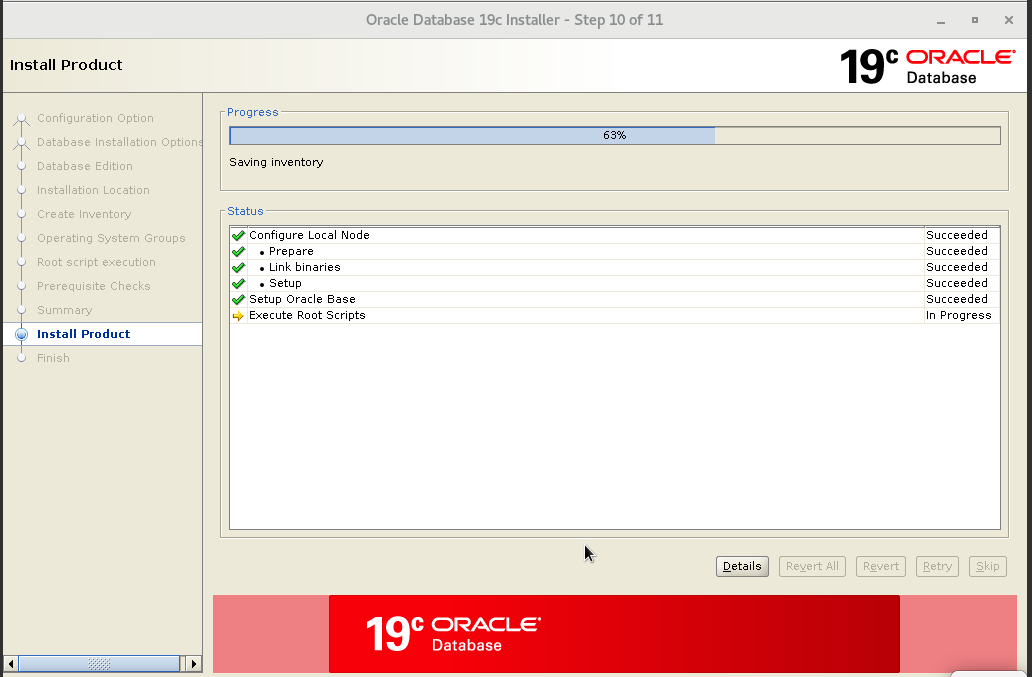Image resolution: width=1032 pixels, height=677 pixels.
Task: Click the Revert All button
Action: click(812, 566)
